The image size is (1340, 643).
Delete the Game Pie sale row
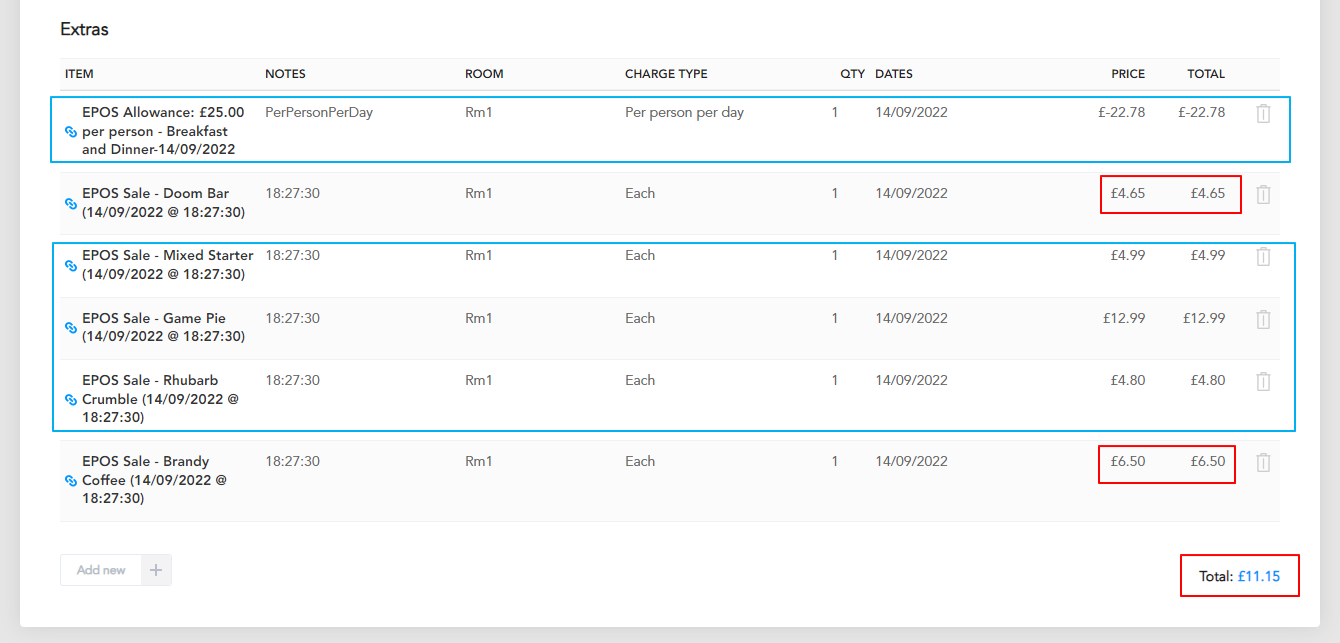pyautogui.click(x=1263, y=319)
